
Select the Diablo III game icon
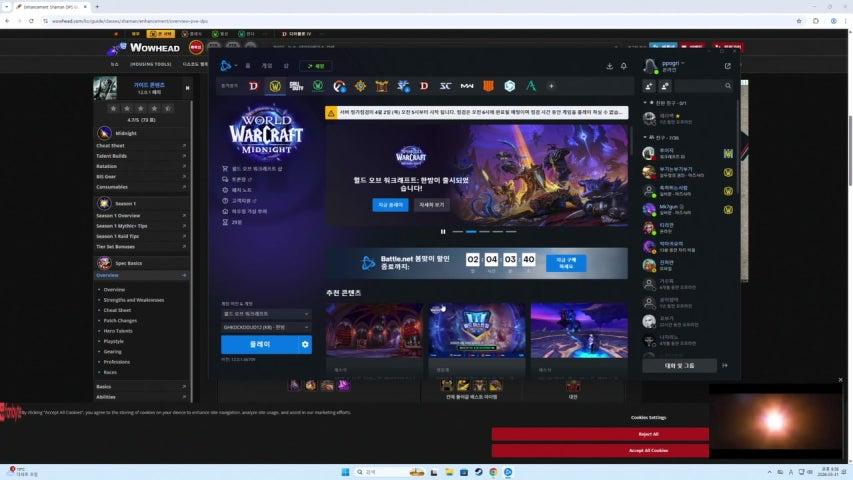(x=424, y=86)
